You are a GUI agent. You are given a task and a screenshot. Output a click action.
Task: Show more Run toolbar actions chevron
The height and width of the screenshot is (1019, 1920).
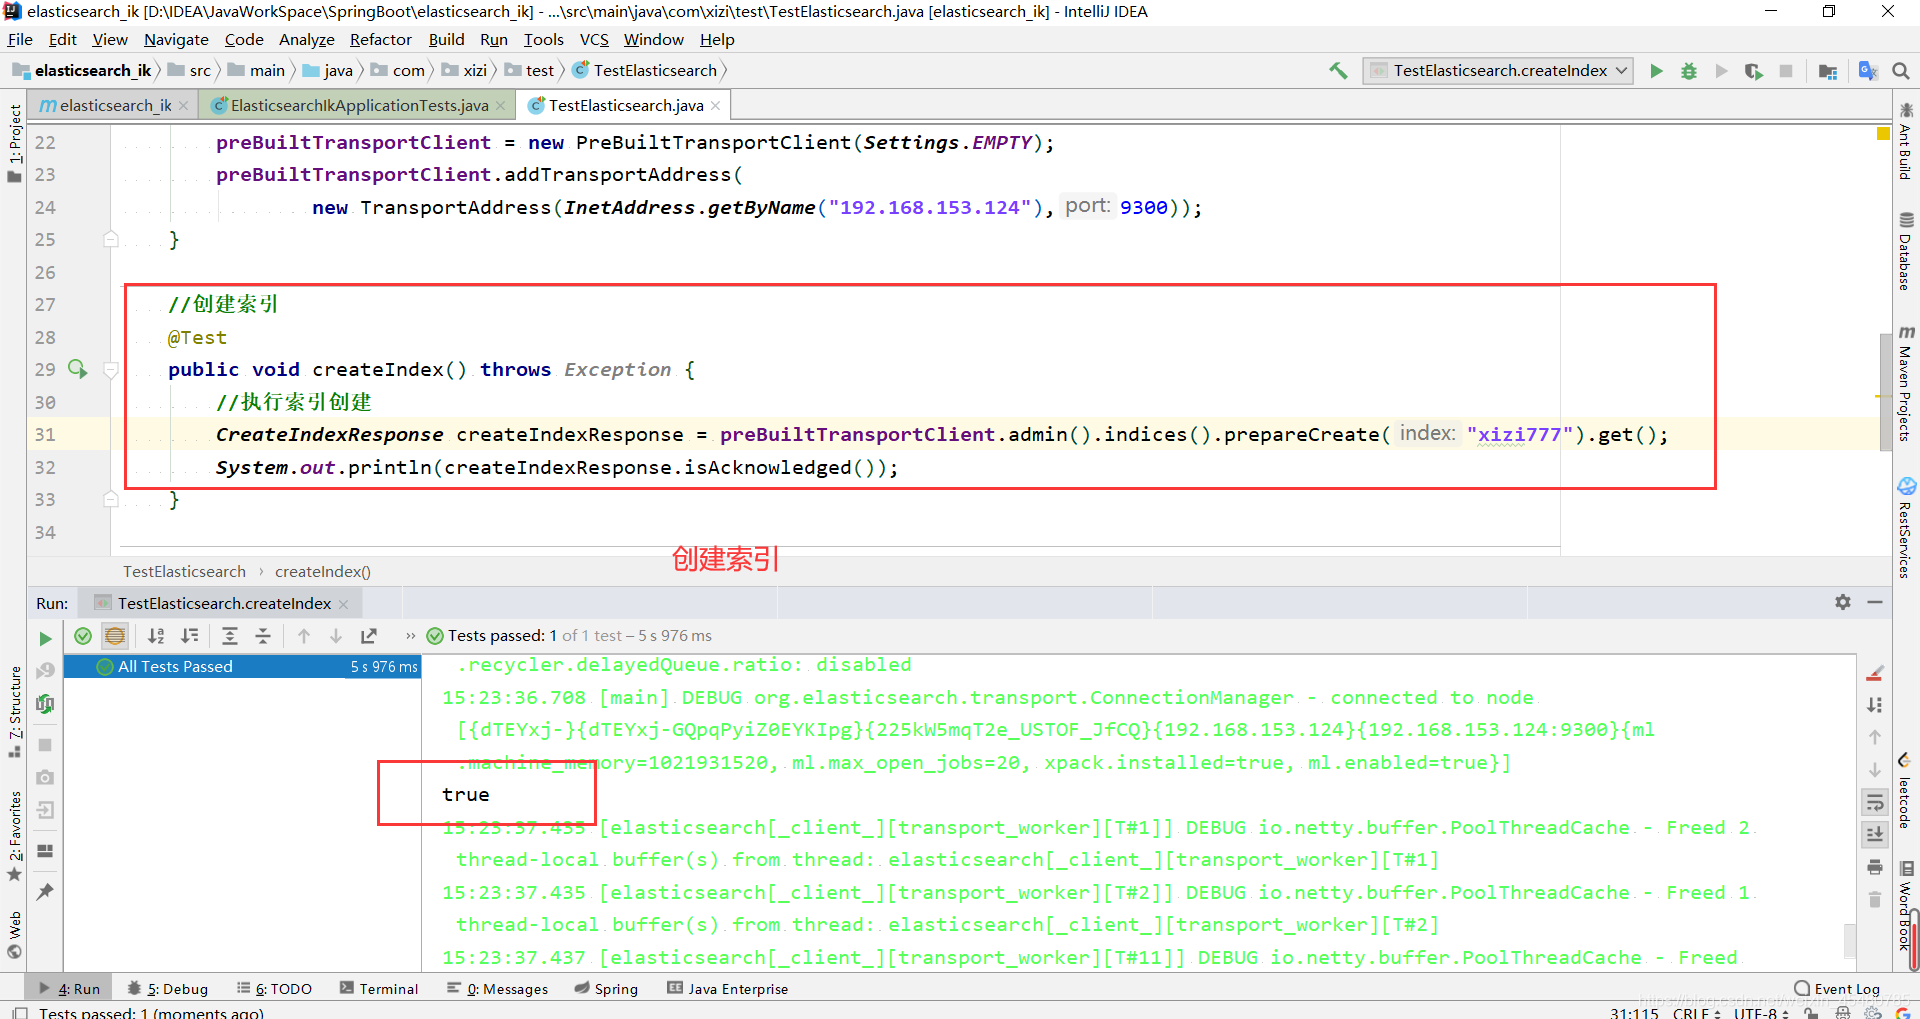410,636
